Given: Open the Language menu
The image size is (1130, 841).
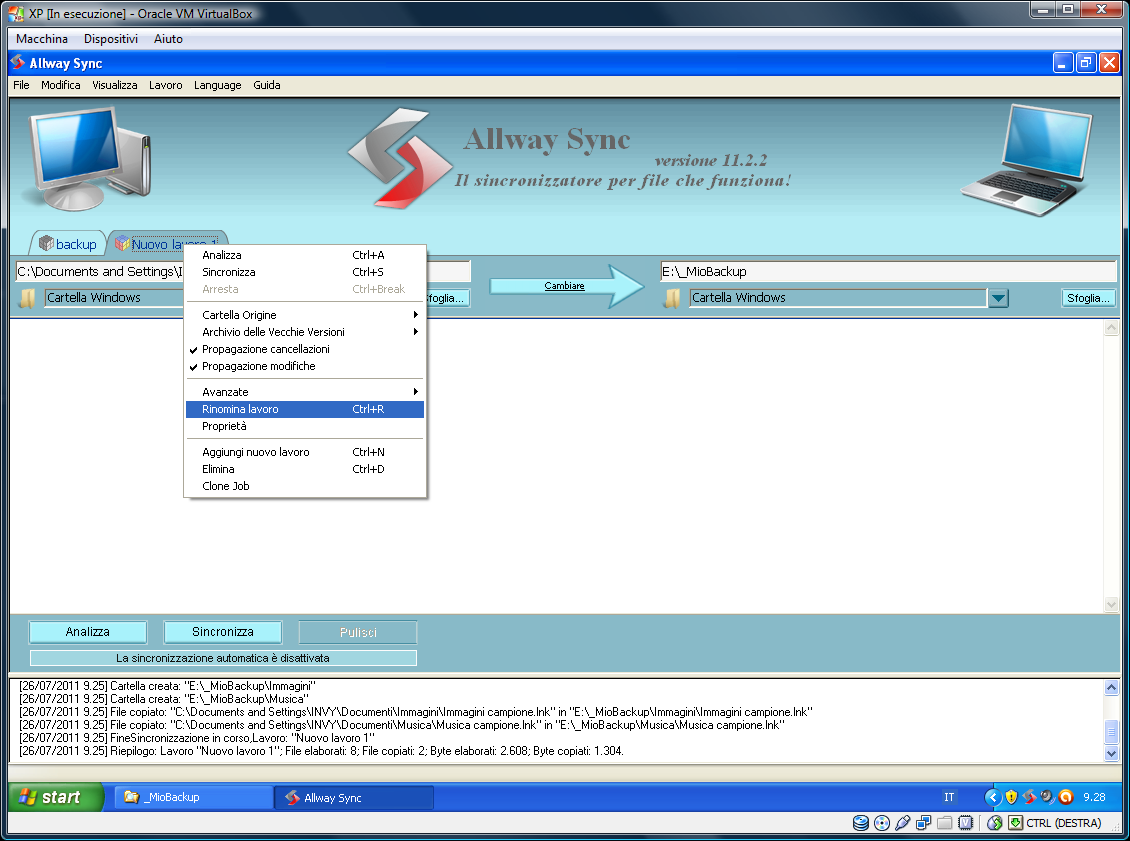Looking at the screenshot, I should [218, 85].
